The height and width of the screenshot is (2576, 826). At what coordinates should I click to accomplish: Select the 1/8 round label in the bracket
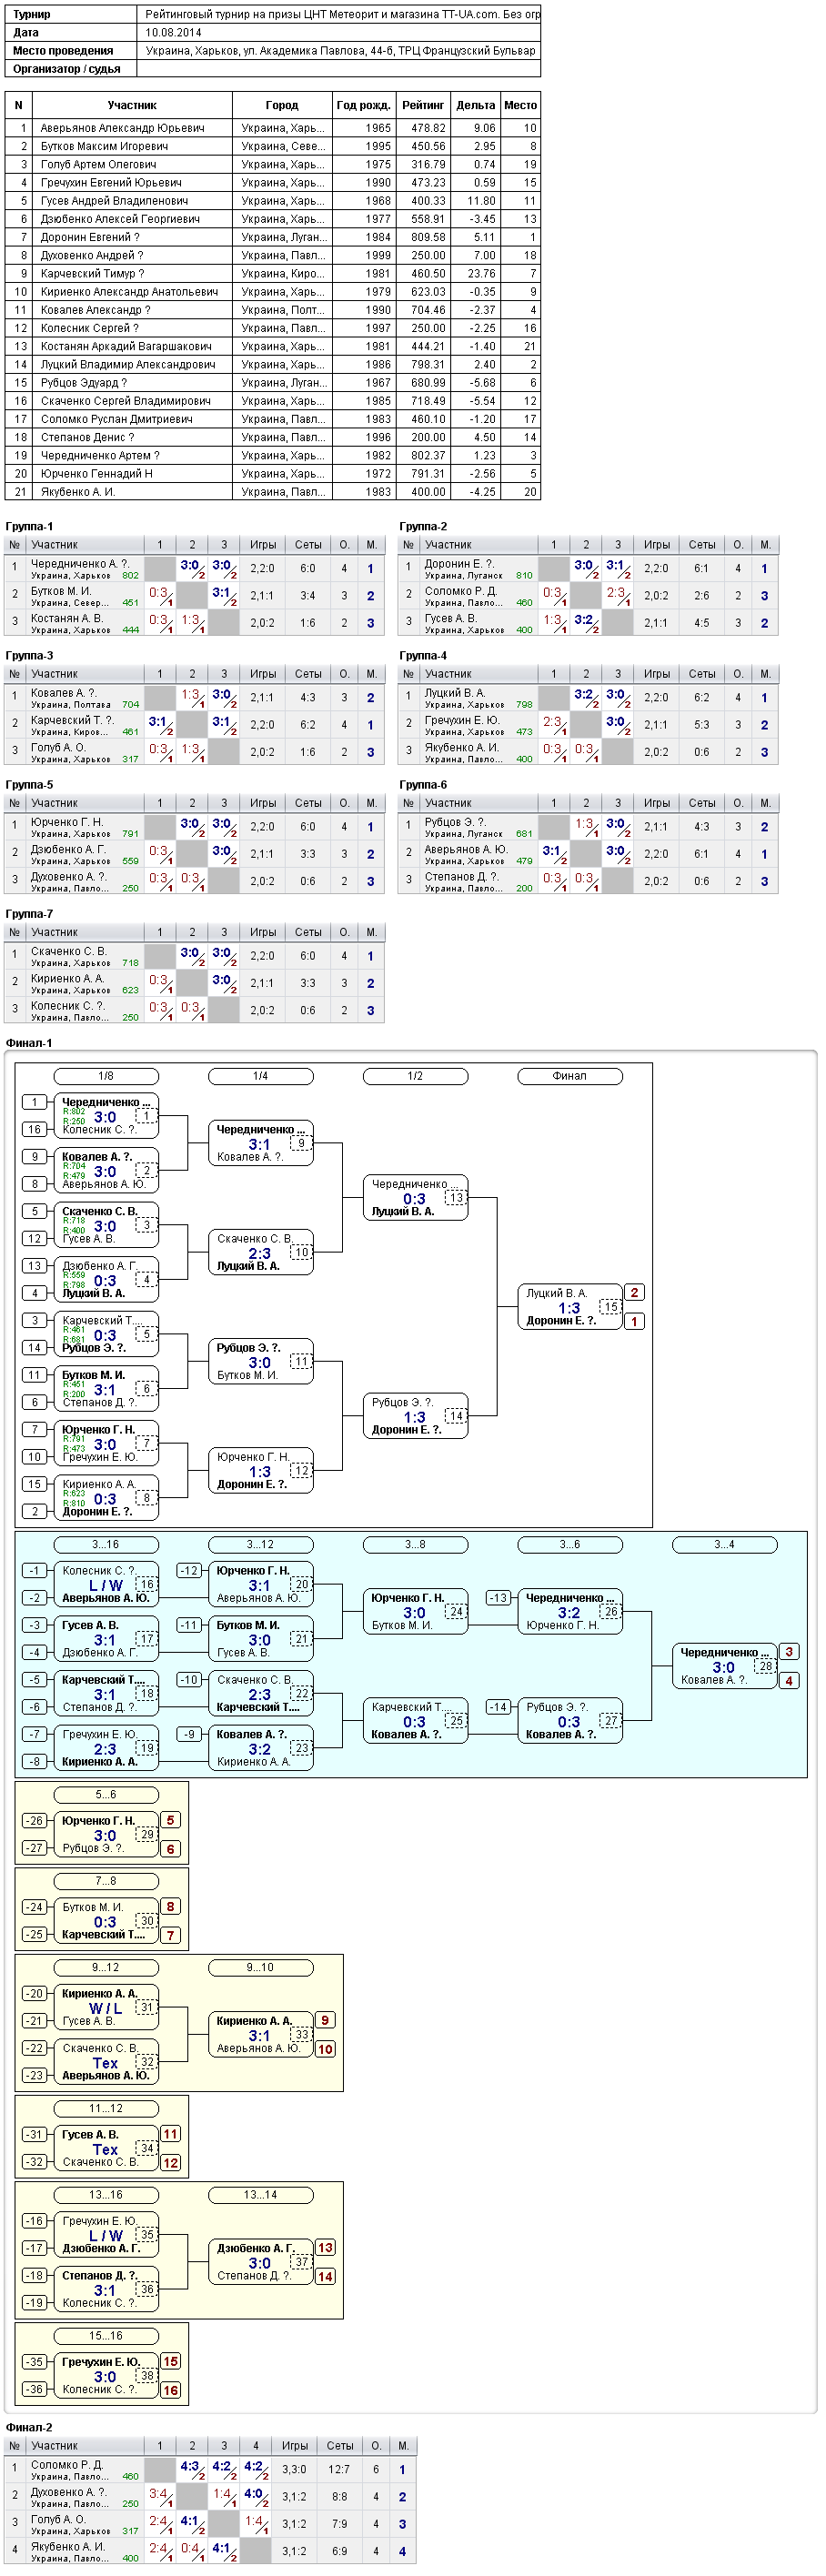point(106,1076)
